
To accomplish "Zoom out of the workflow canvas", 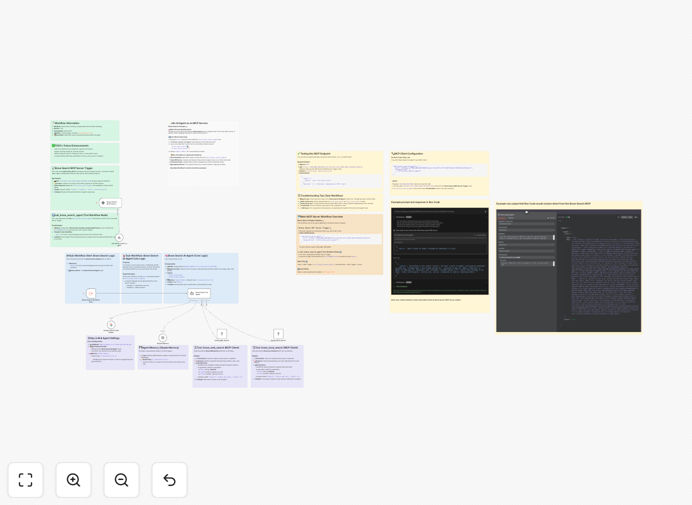I will [121, 480].
